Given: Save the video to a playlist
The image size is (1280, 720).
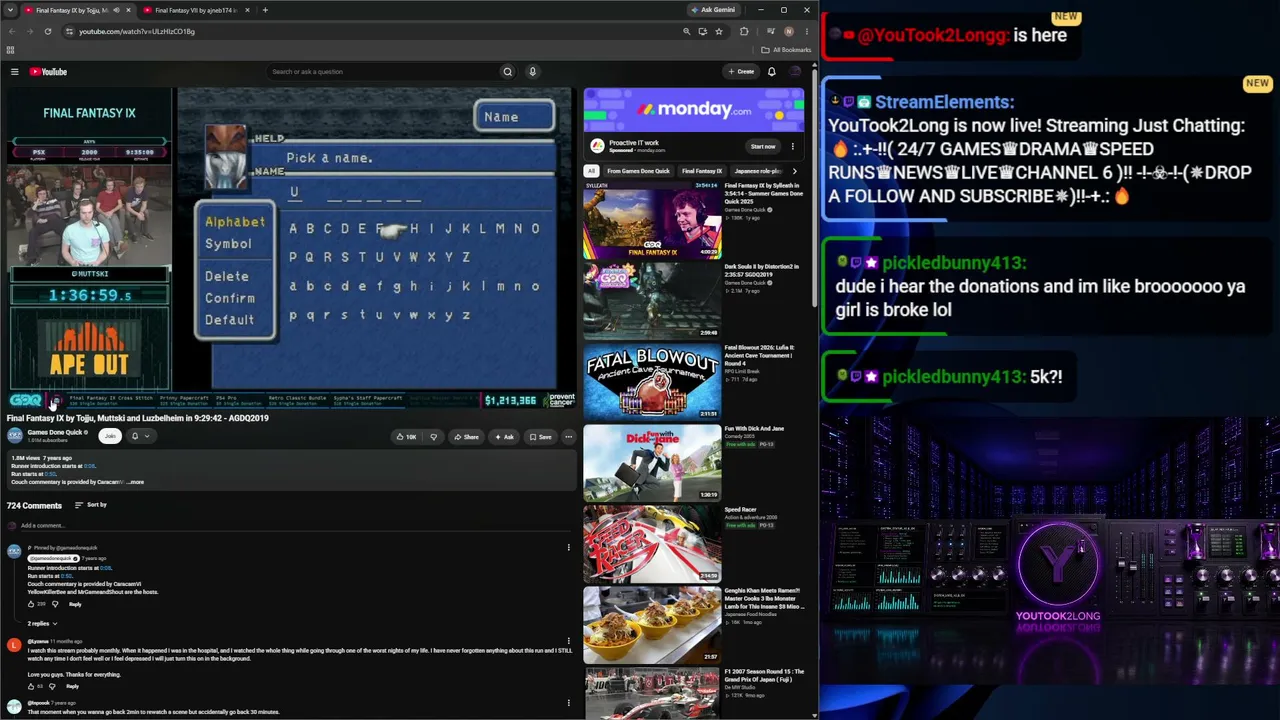Looking at the screenshot, I should pos(540,437).
